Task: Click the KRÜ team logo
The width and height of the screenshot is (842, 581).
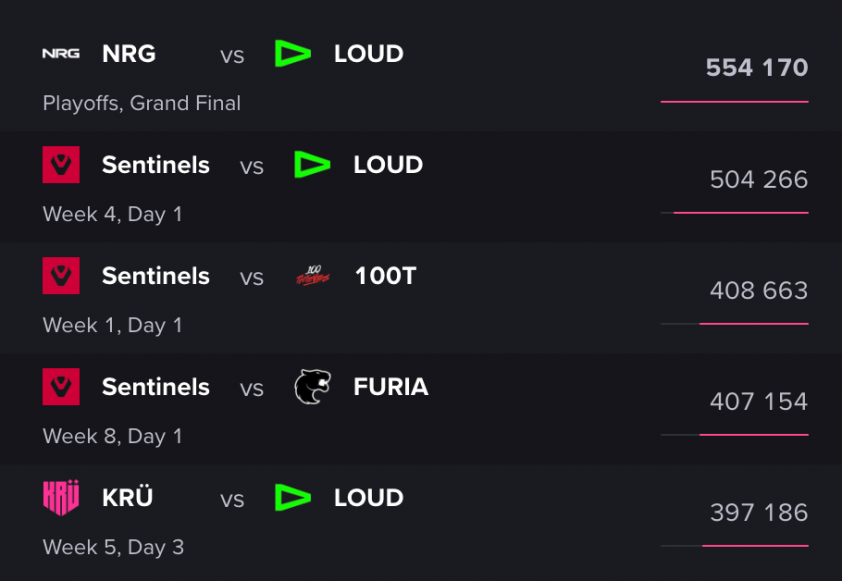Action: pos(61,498)
